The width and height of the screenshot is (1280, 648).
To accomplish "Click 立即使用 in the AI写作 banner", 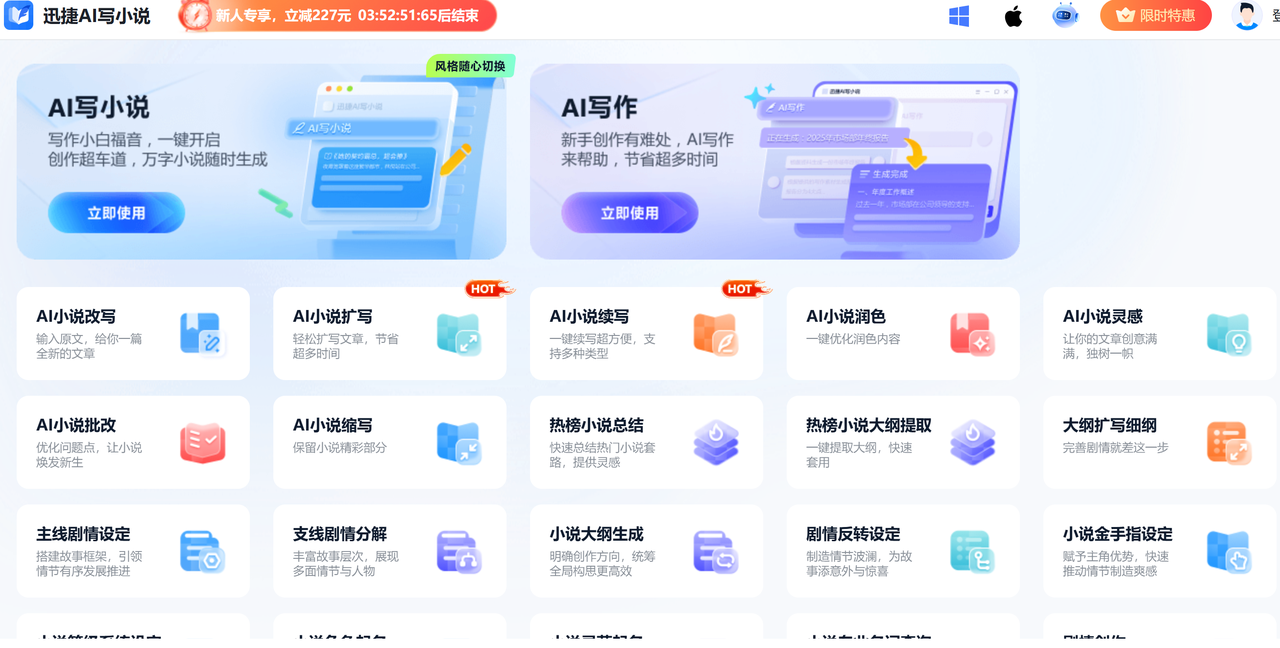I will tap(629, 213).
